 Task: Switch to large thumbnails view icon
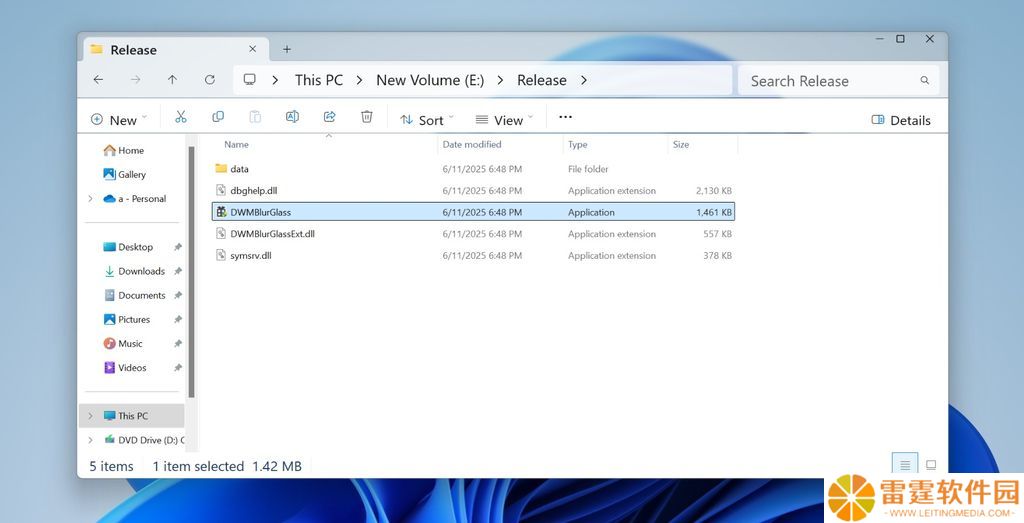pos(931,465)
